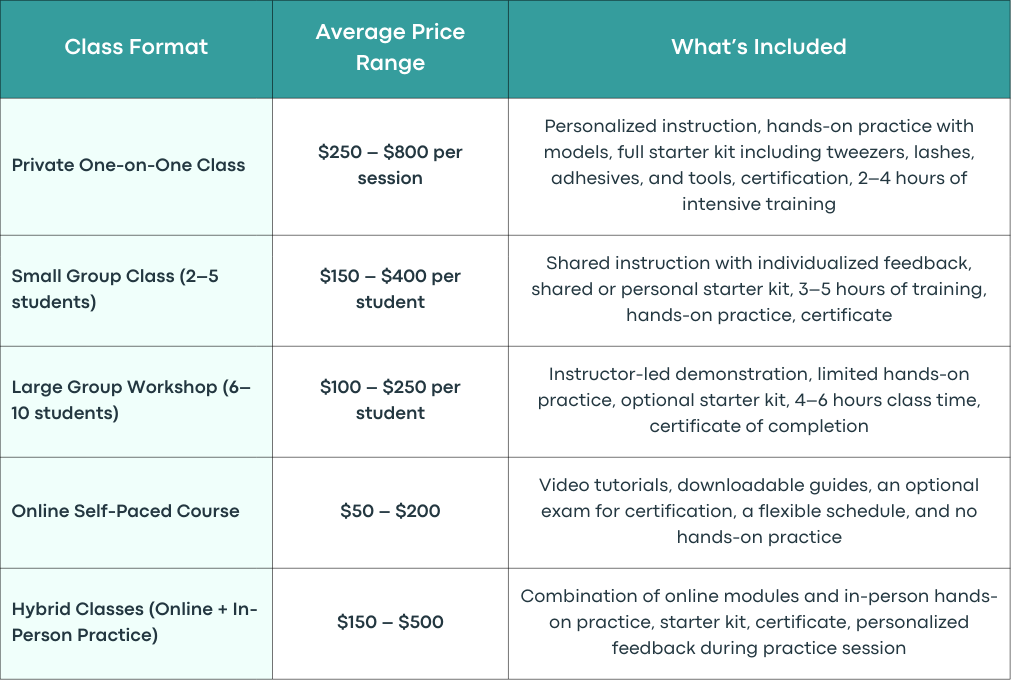Select the Hybrid Classes row label

(136, 623)
